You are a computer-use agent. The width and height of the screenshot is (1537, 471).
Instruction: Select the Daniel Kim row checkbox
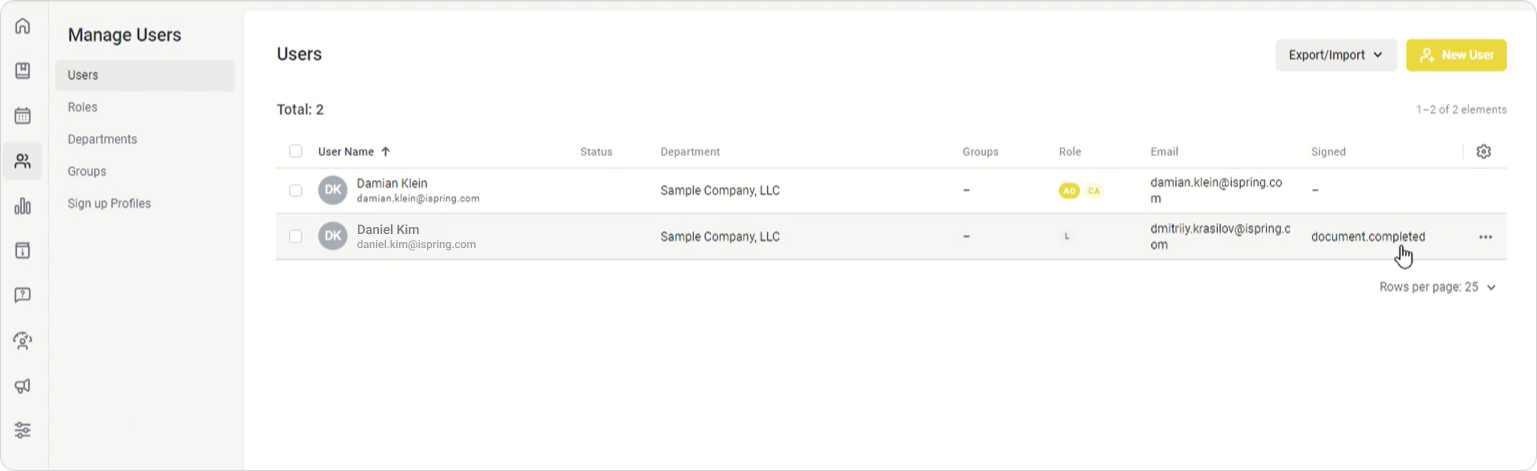296,237
